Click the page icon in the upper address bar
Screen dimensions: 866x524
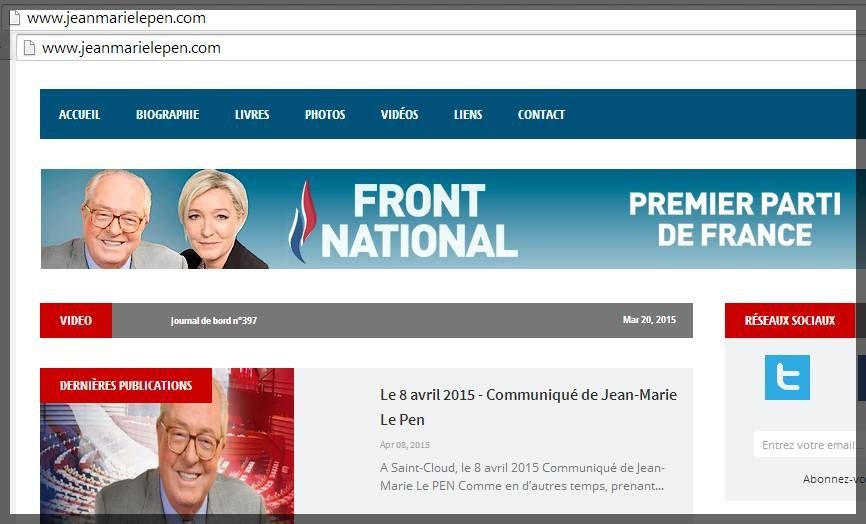point(15,18)
